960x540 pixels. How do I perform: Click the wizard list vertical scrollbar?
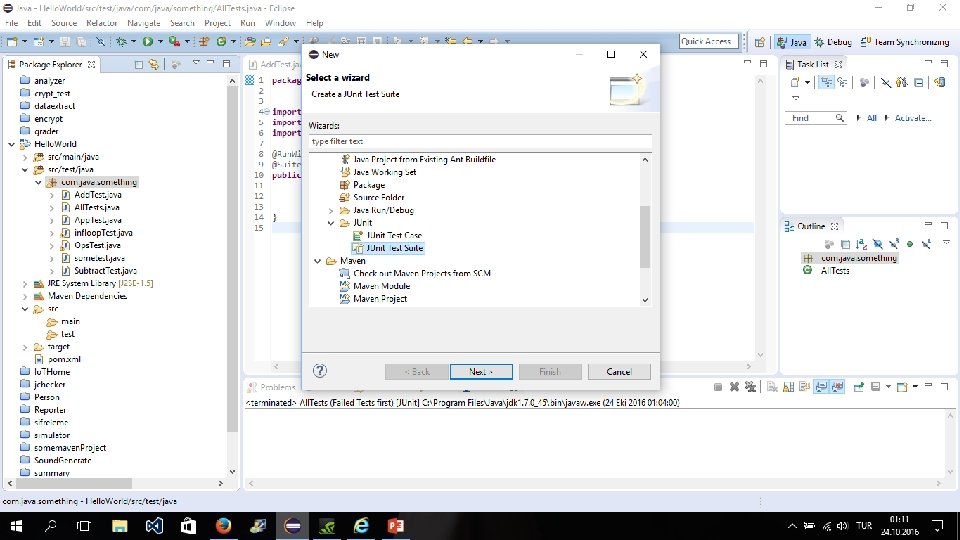pos(645,236)
